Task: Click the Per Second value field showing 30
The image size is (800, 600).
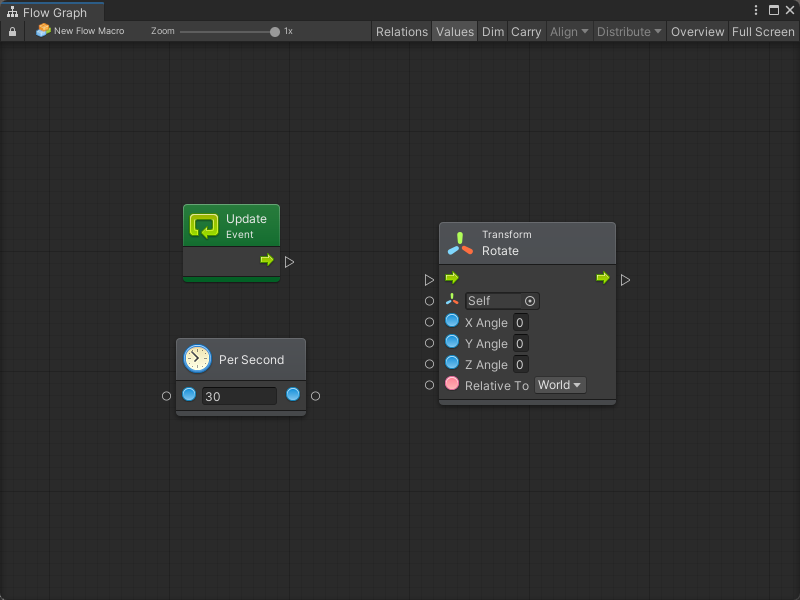Action: coord(239,397)
